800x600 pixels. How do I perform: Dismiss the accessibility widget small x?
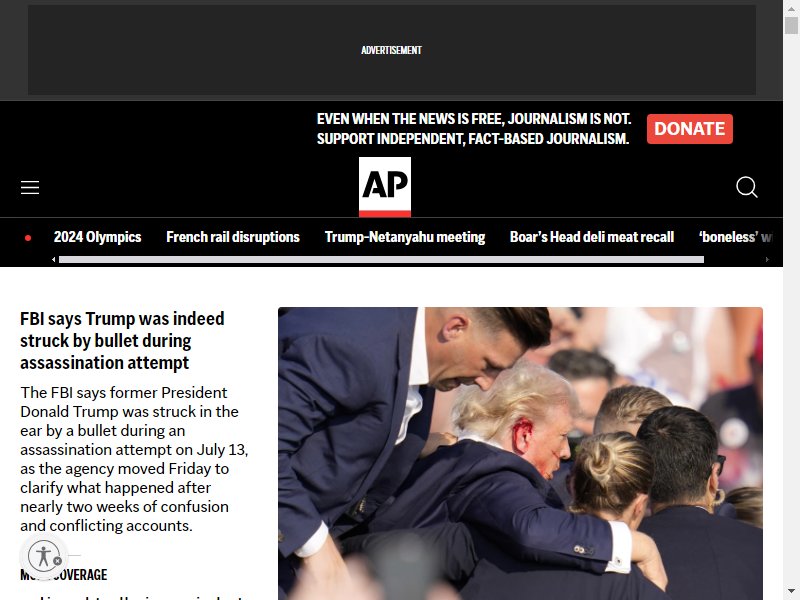pyautogui.click(x=58, y=561)
